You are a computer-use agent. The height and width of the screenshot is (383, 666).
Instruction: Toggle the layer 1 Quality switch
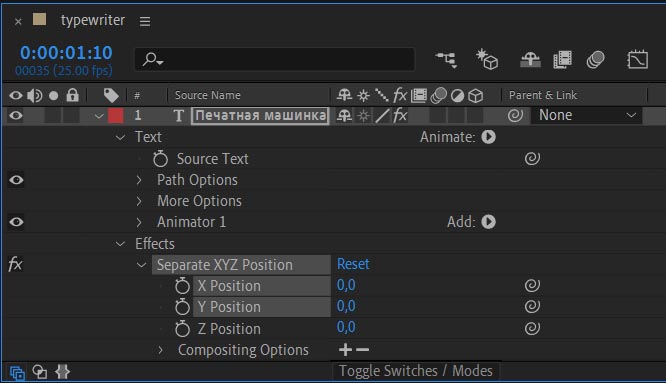tap(382, 115)
